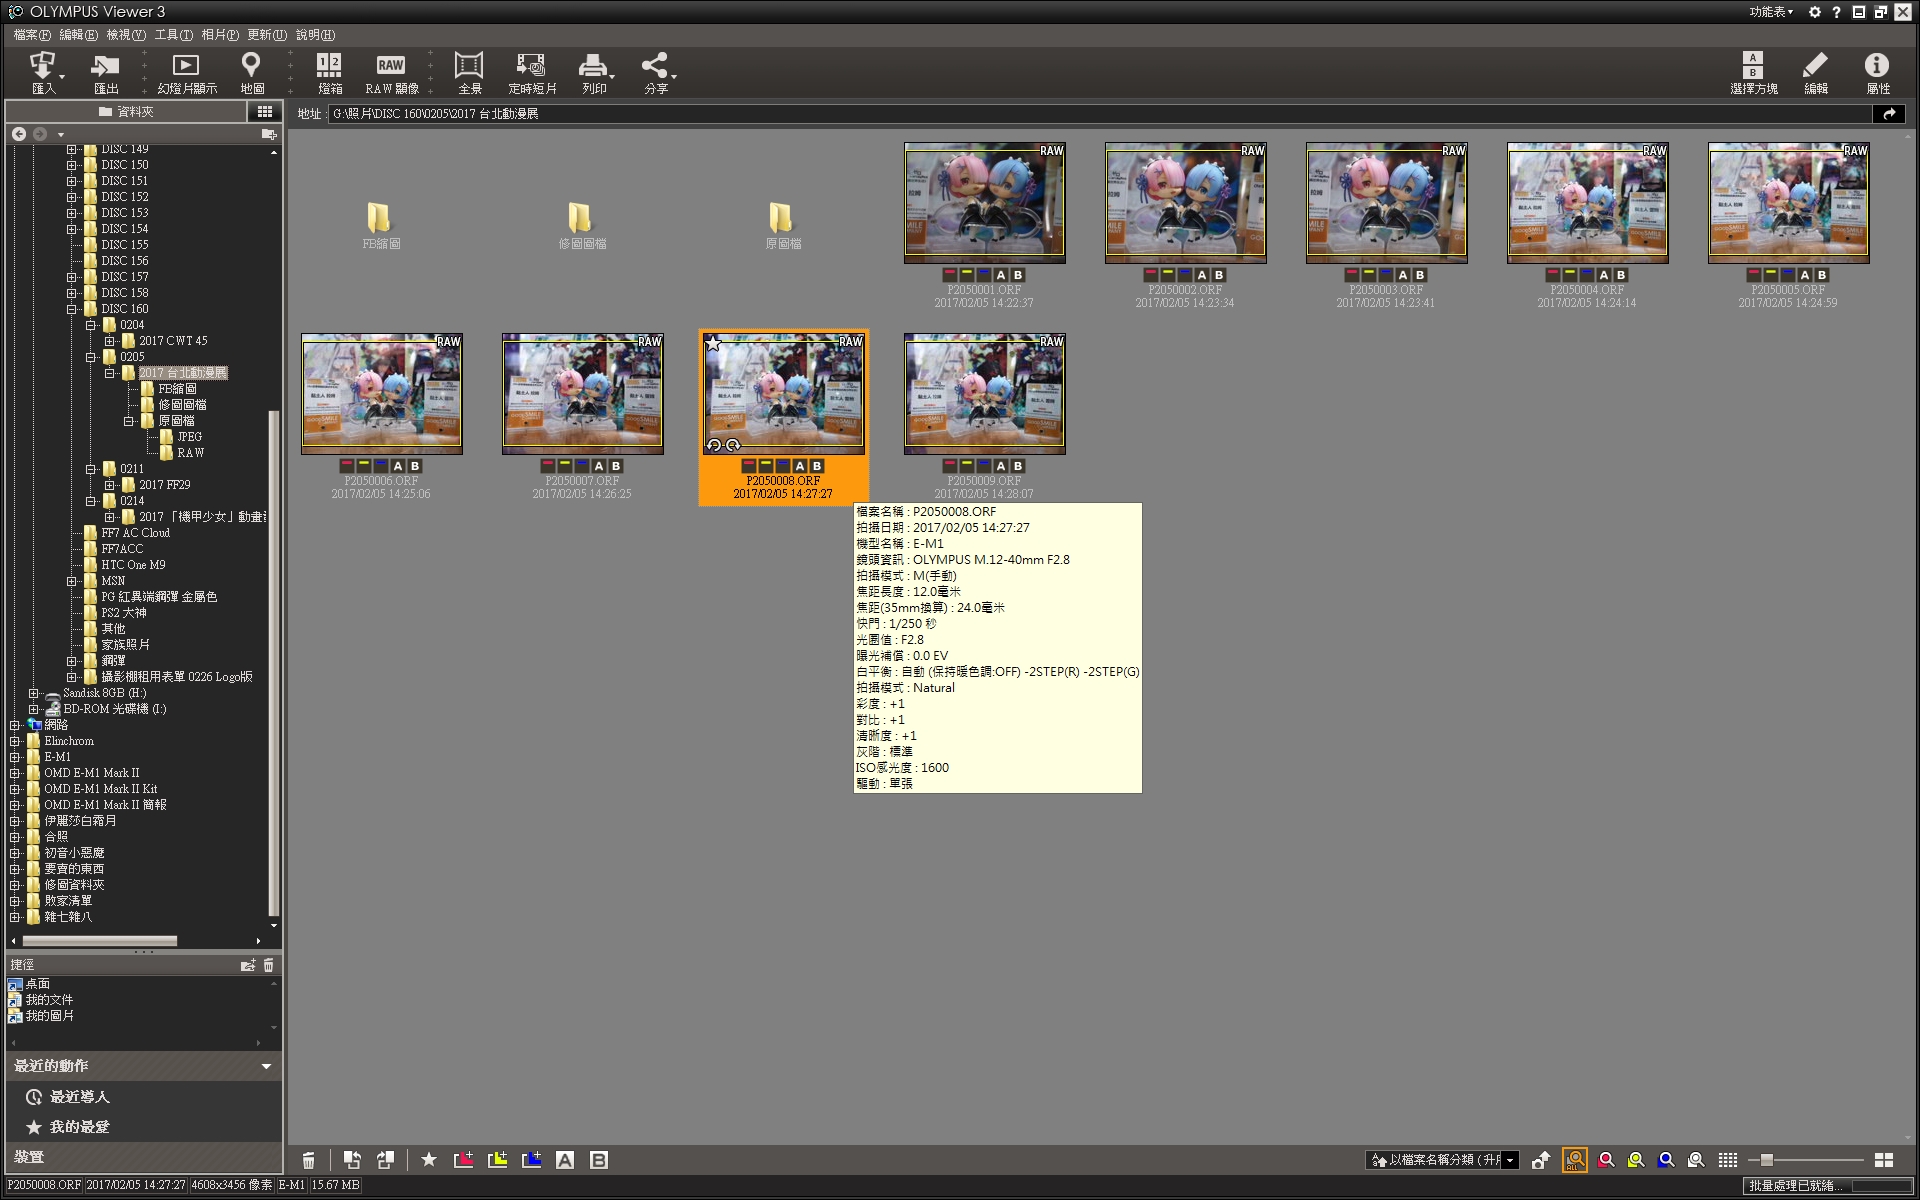Toggle the star mark on P2050008.ORF thumbnail

pos(713,344)
